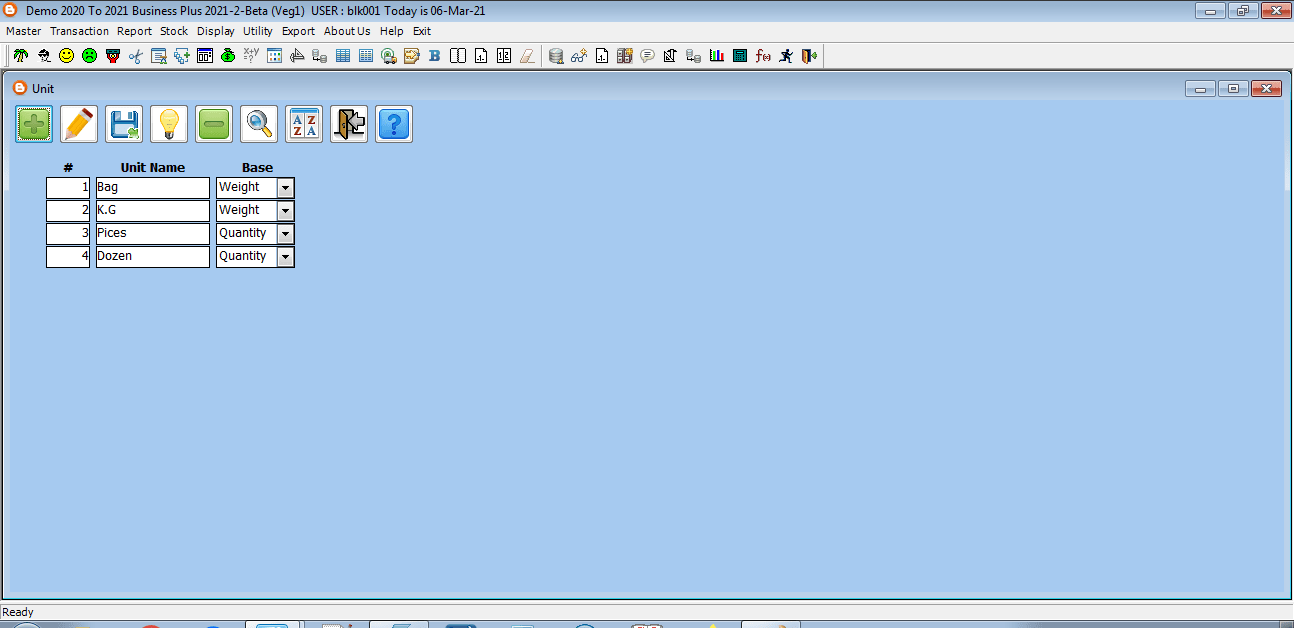Image resolution: width=1294 pixels, height=628 pixels.
Task: Click the palm tree toolbar icon
Action: [x=20, y=56]
